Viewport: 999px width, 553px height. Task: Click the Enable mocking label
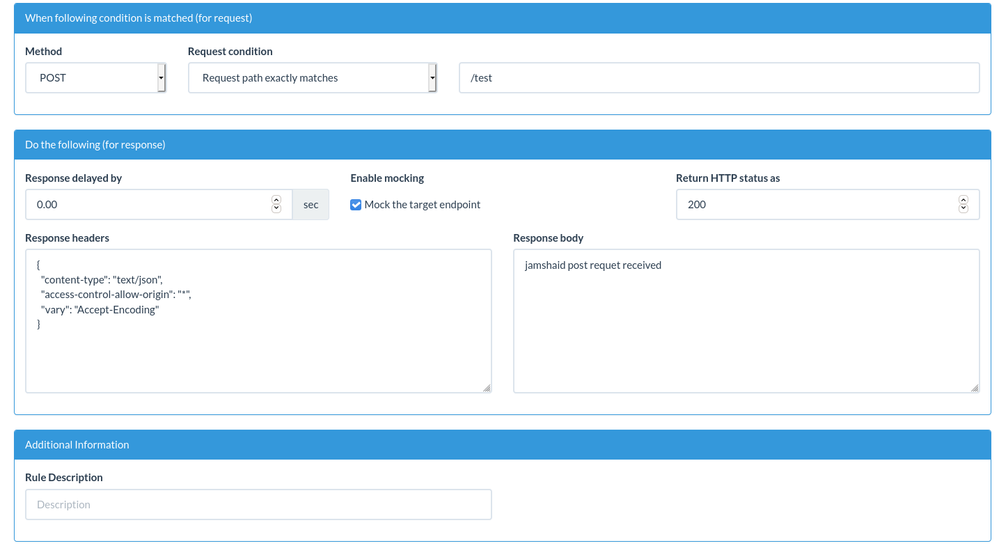click(387, 178)
